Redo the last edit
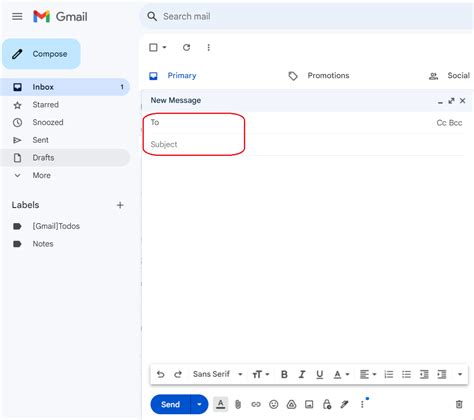 [178, 374]
